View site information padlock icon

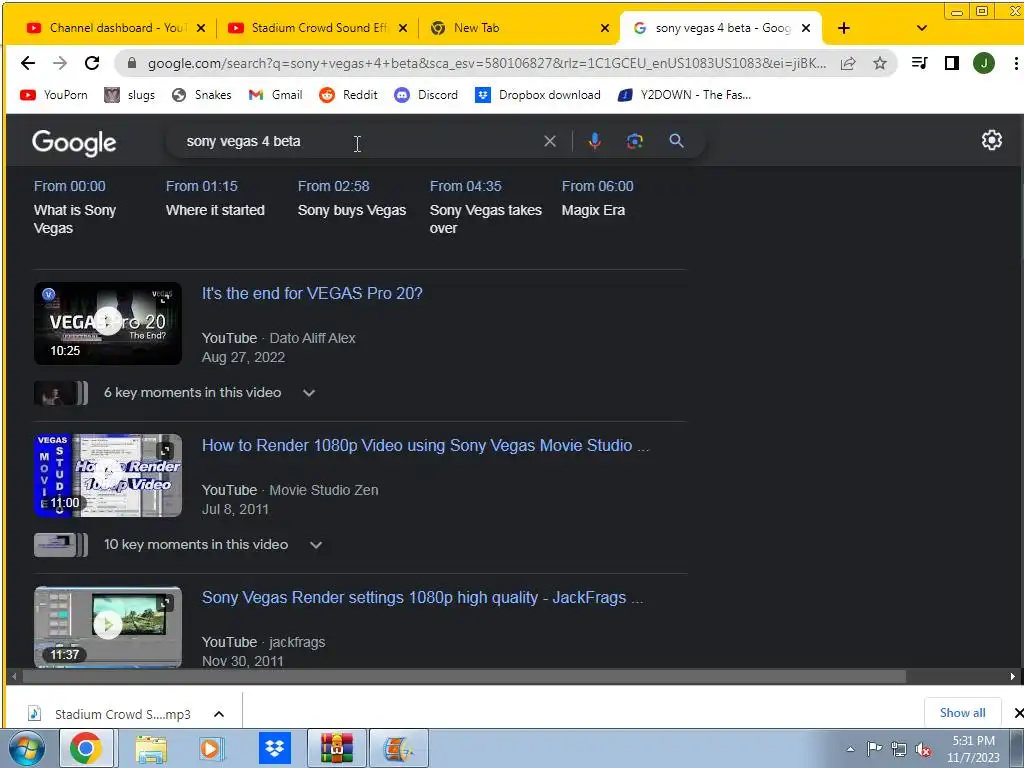[x=132, y=63]
